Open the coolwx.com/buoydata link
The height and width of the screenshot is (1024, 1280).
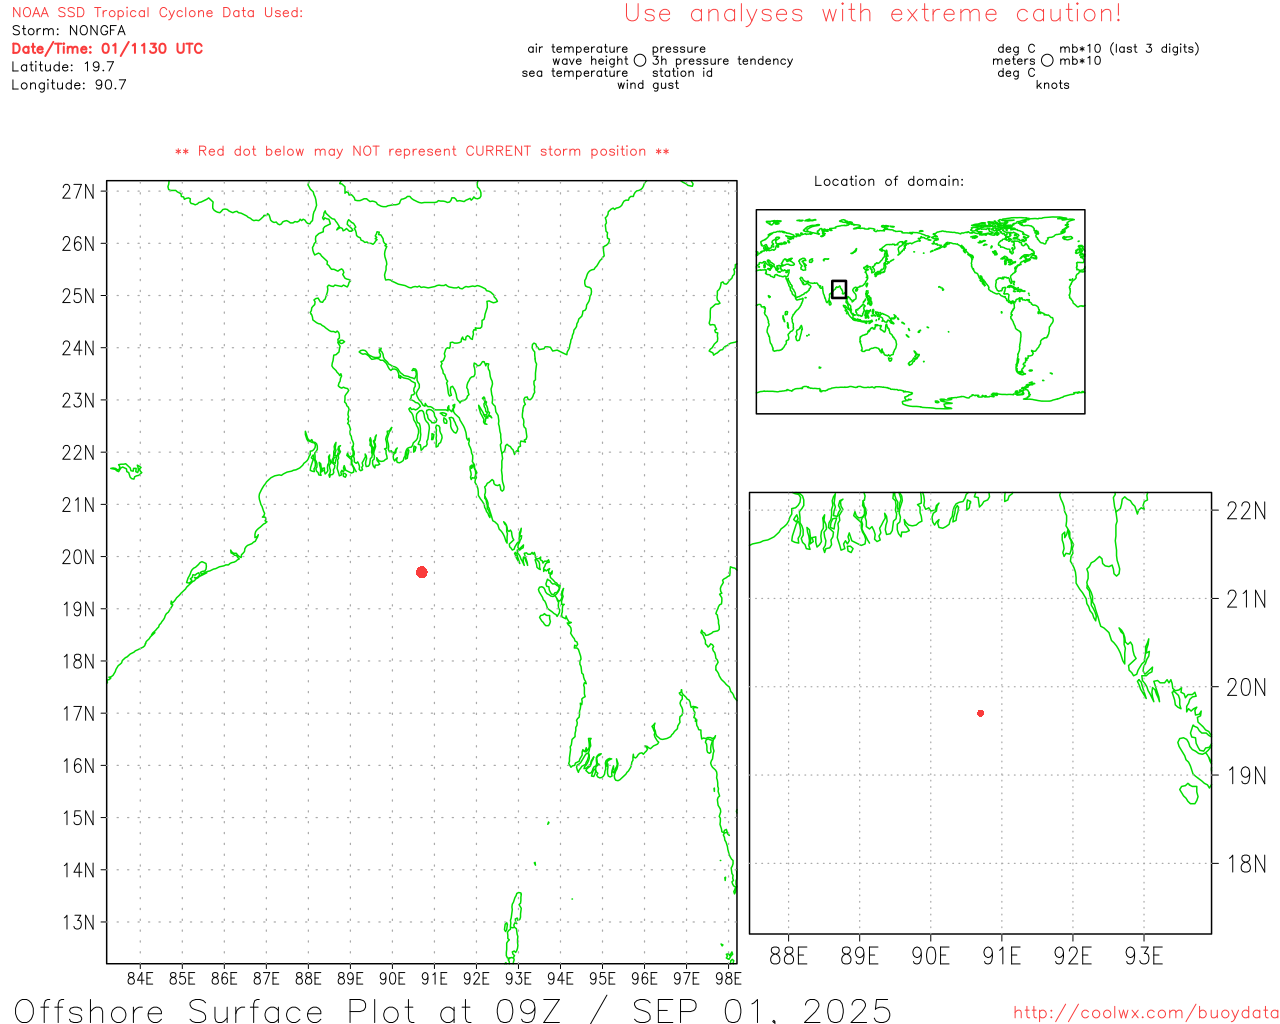coord(1146,1013)
